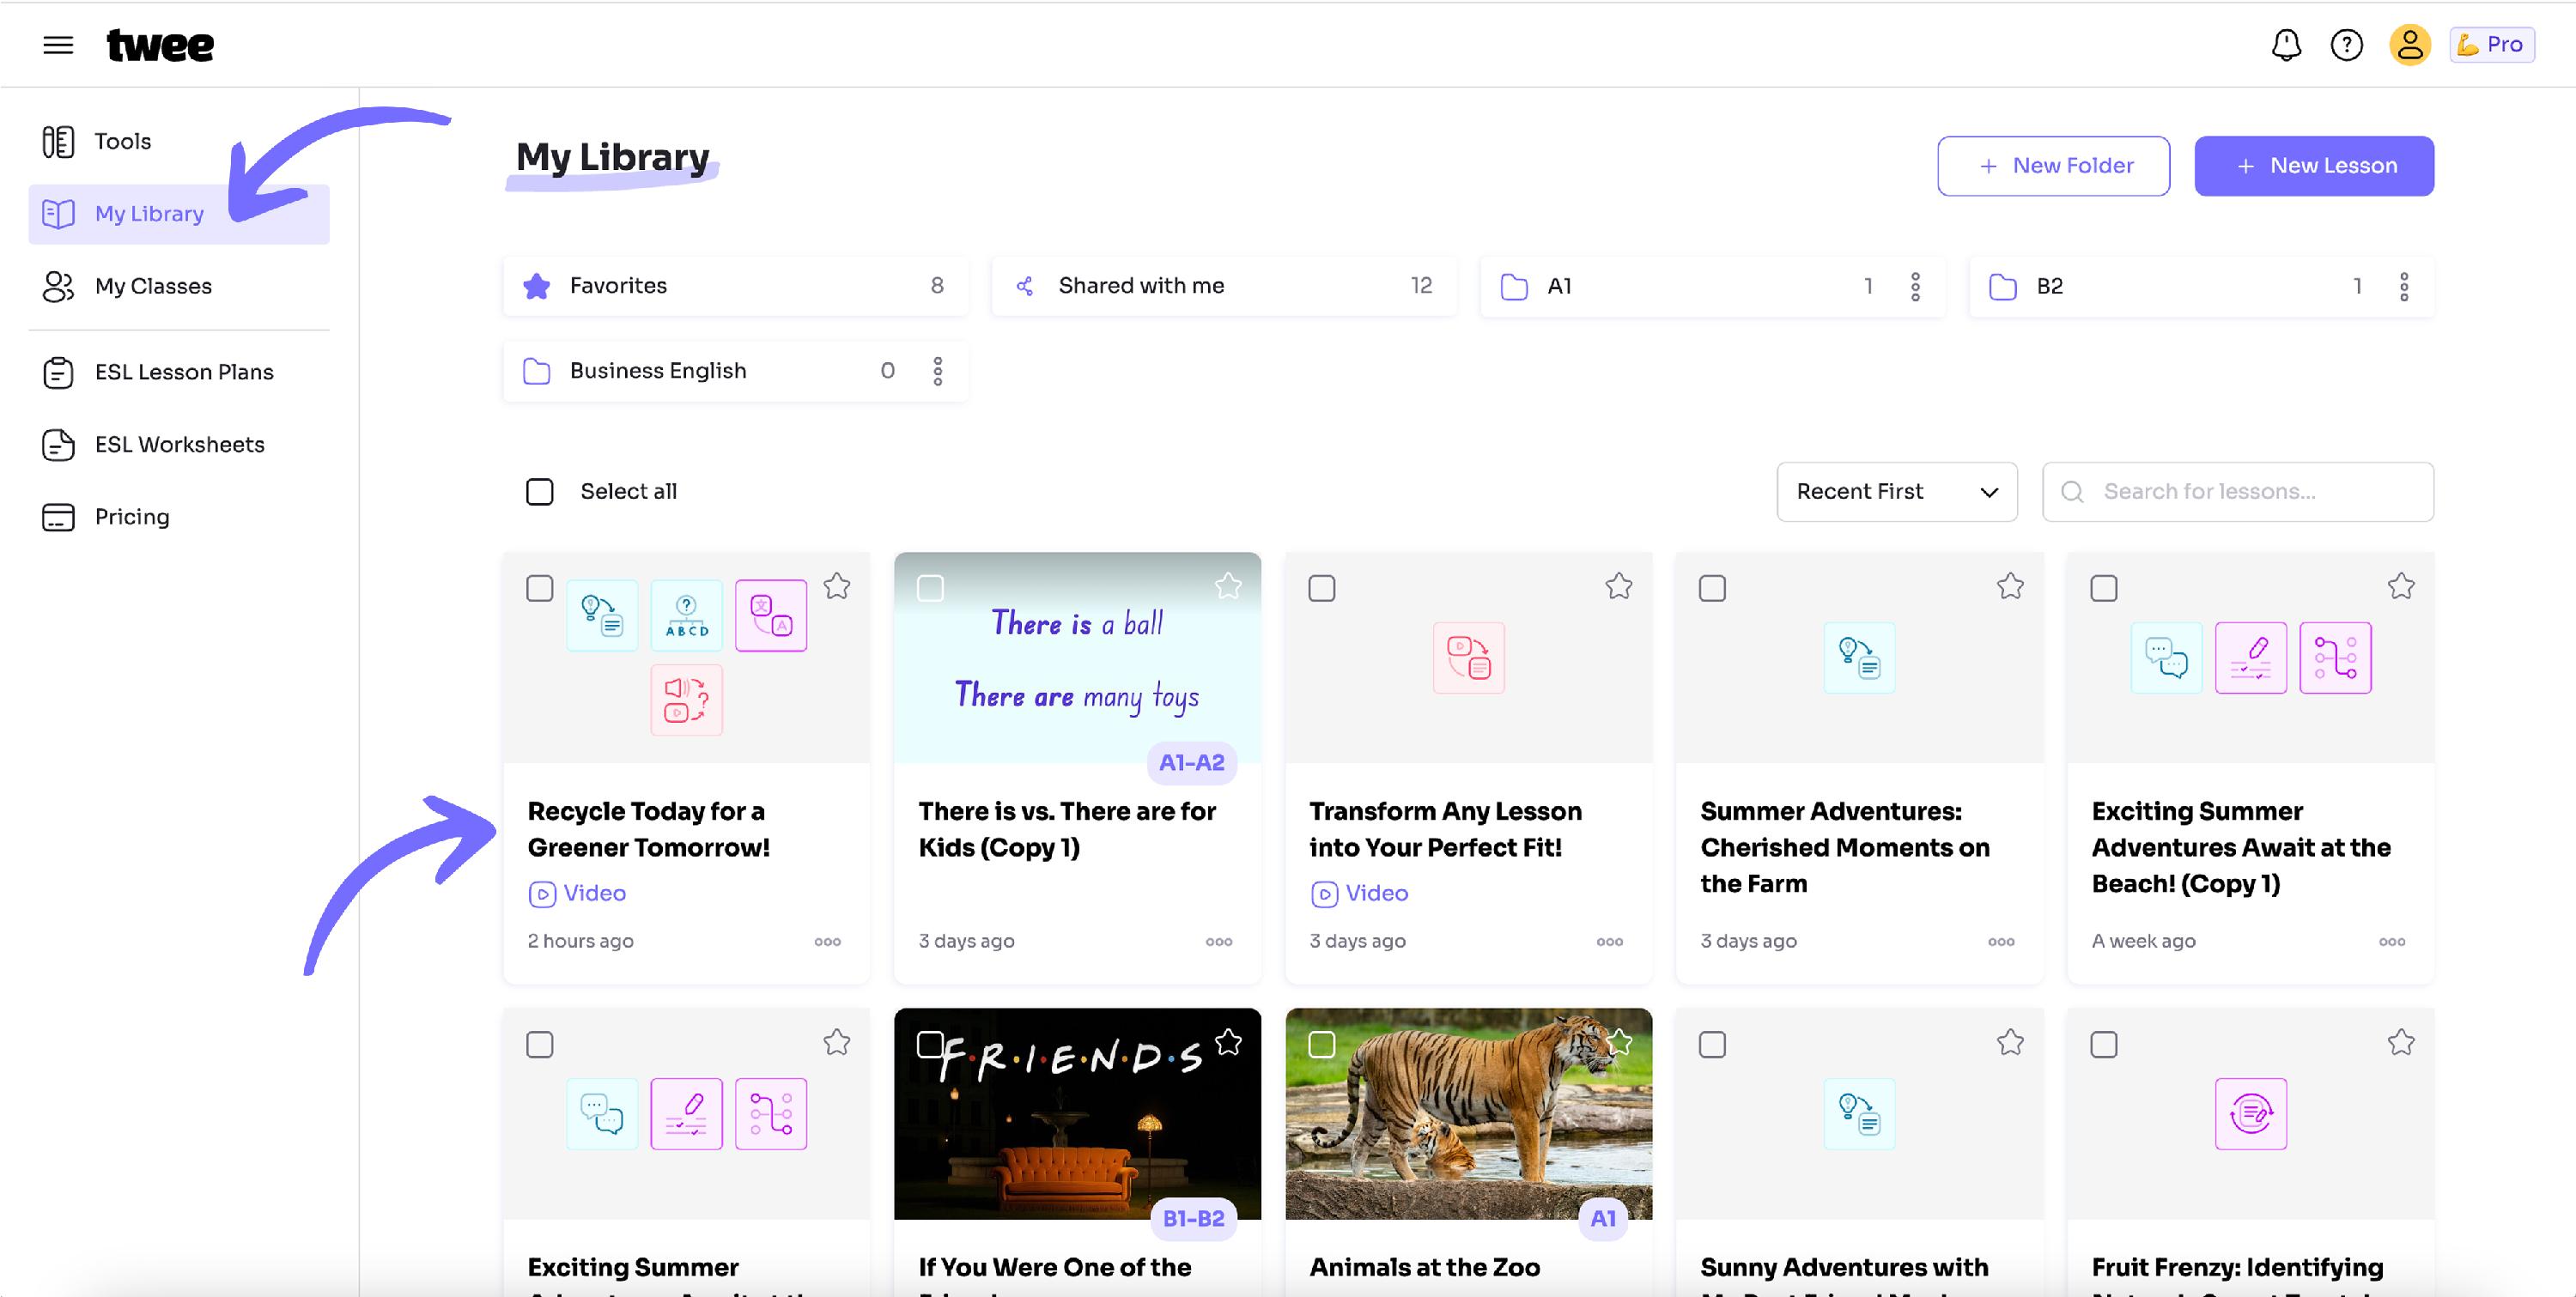This screenshot has width=2576, height=1297.
Task: Open There is vs. There are more options
Action: click(1218, 941)
